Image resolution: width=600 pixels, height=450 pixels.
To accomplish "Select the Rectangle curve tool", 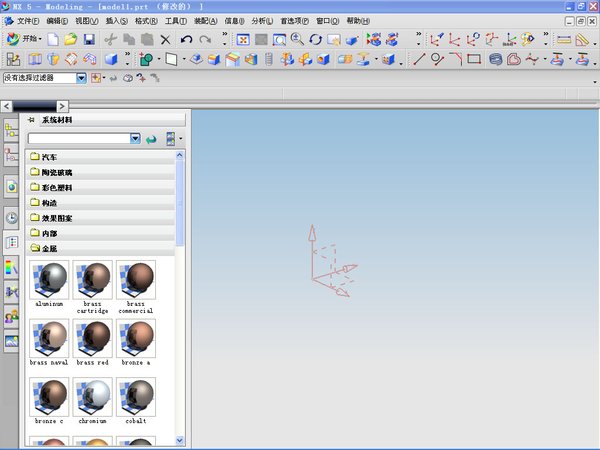I will 474,59.
